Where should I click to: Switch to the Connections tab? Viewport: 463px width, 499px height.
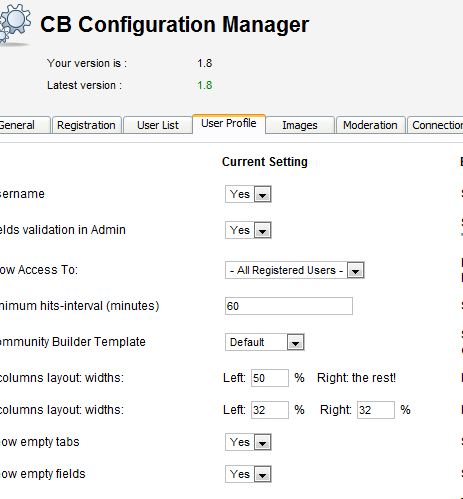click(x=435, y=125)
